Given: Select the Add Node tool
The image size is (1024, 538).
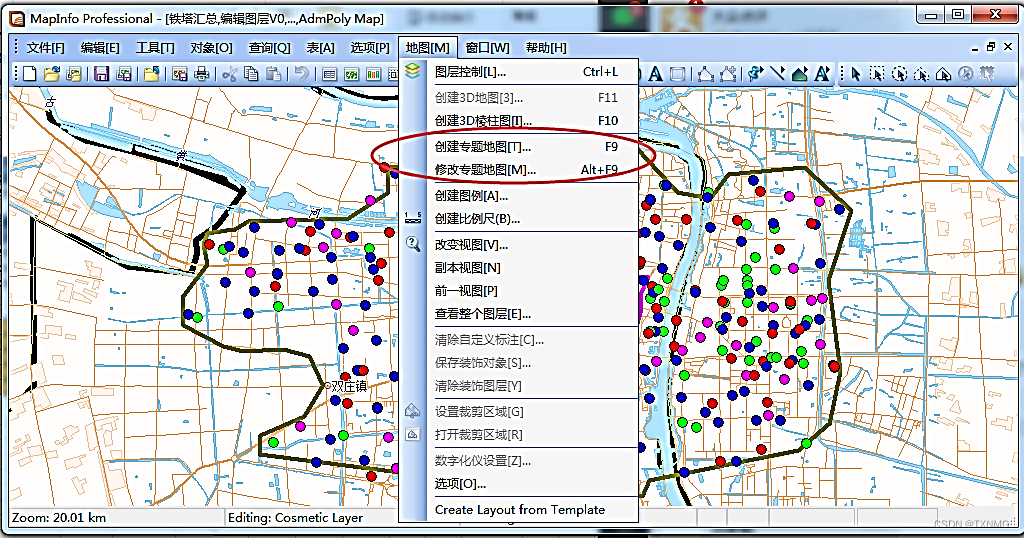Looking at the screenshot, I should 728,74.
